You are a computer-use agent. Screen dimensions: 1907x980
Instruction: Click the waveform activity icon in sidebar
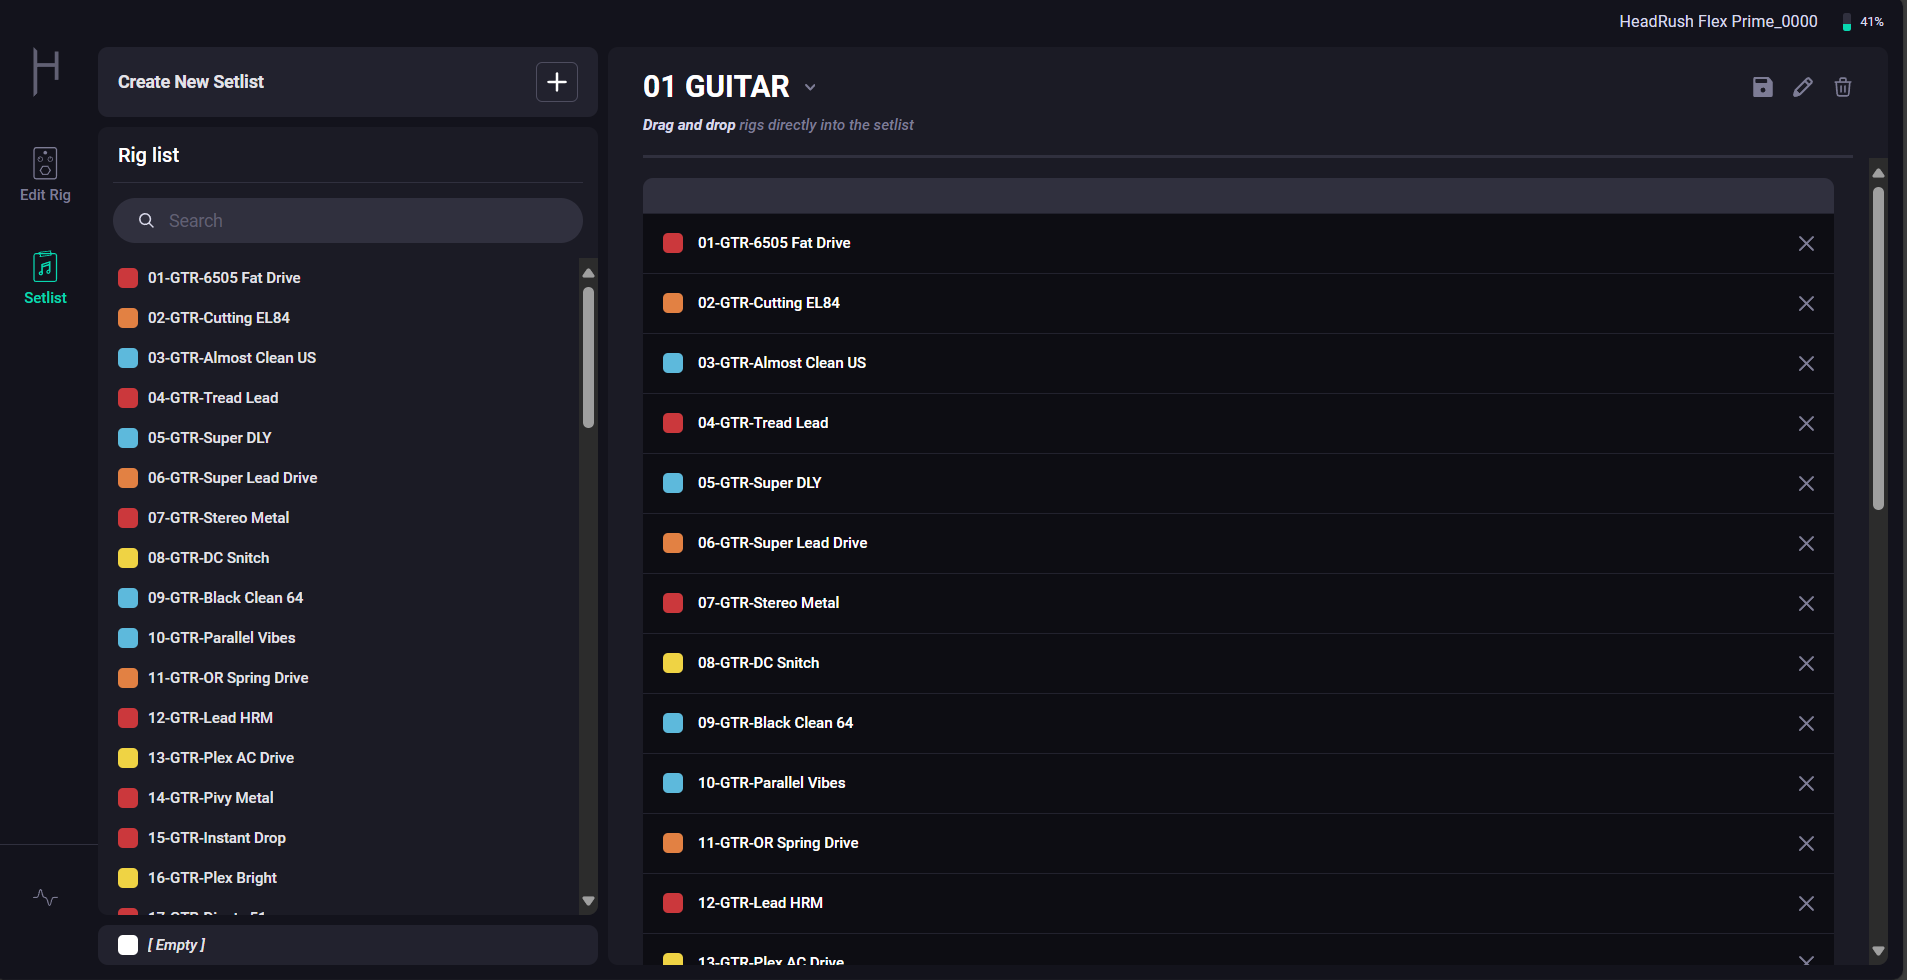pos(45,897)
